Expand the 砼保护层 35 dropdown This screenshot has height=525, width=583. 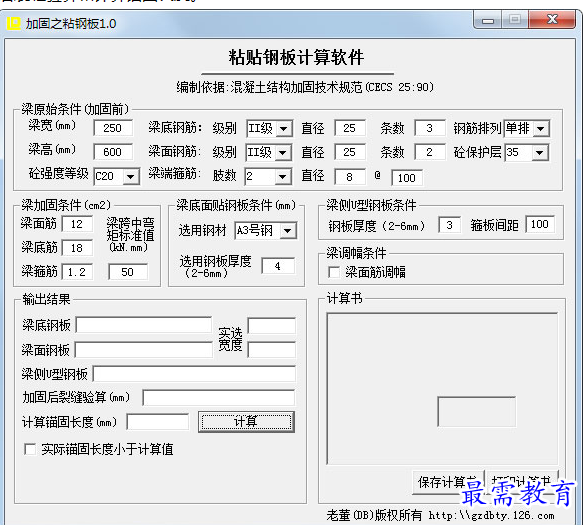(x=540, y=152)
